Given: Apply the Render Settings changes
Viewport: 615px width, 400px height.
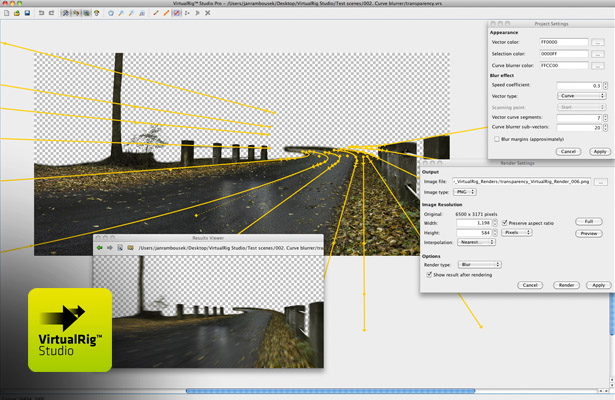Looking at the screenshot, I should (599, 285).
